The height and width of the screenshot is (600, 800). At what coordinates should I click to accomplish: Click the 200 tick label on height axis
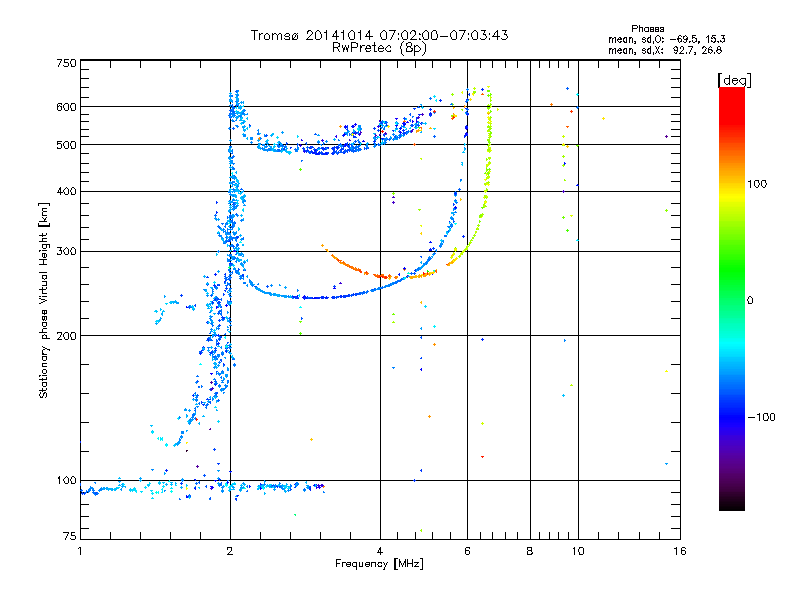66,336
